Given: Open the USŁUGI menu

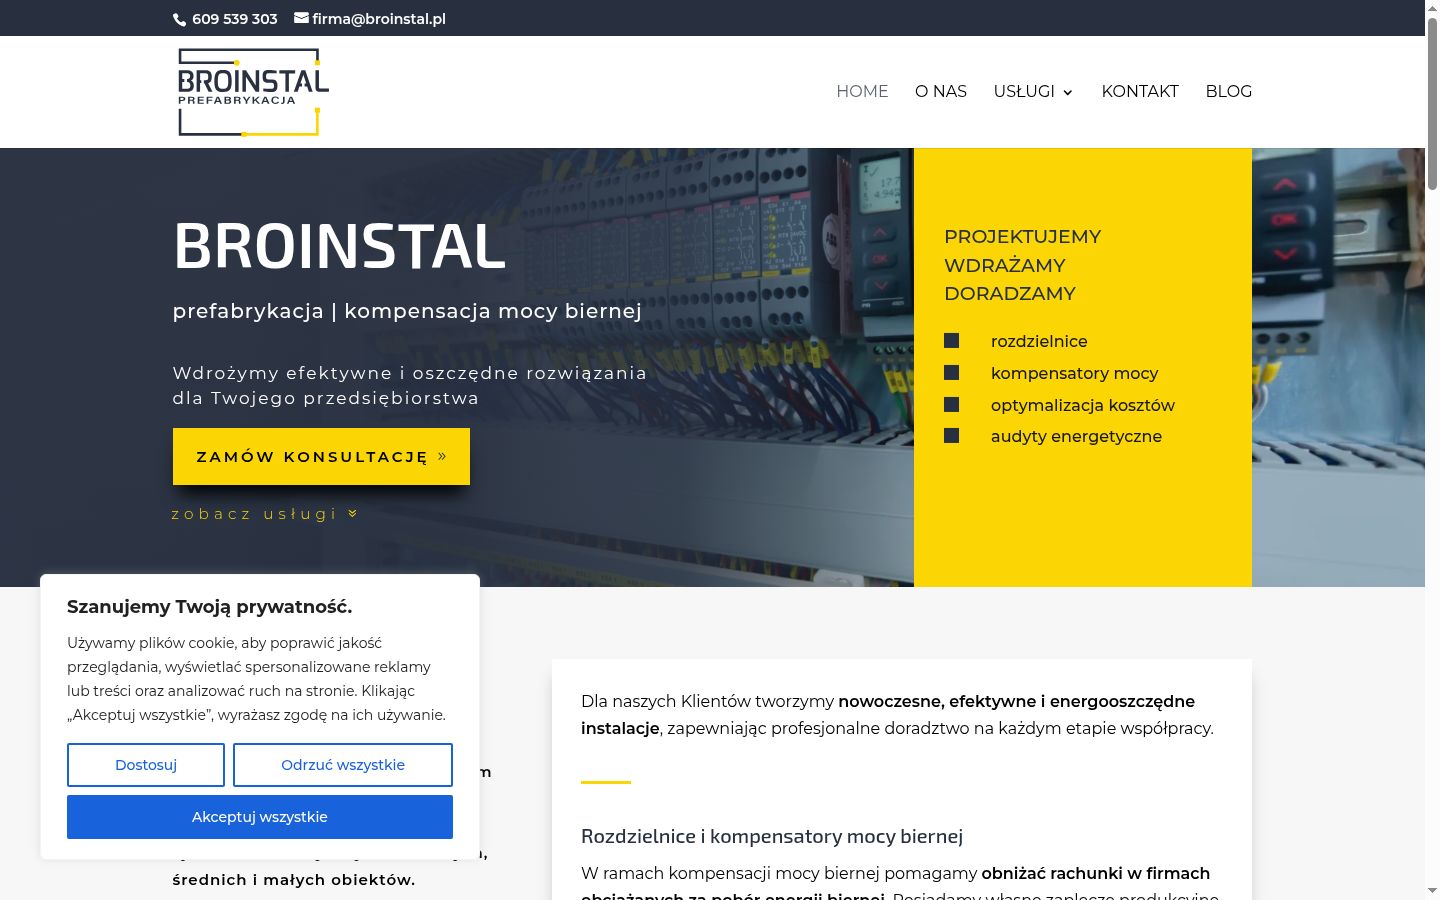Looking at the screenshot, I should (x=1024, y=91).
